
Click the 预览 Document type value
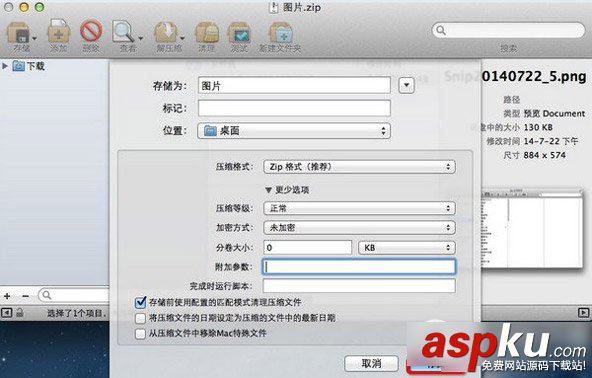[554, 113]
